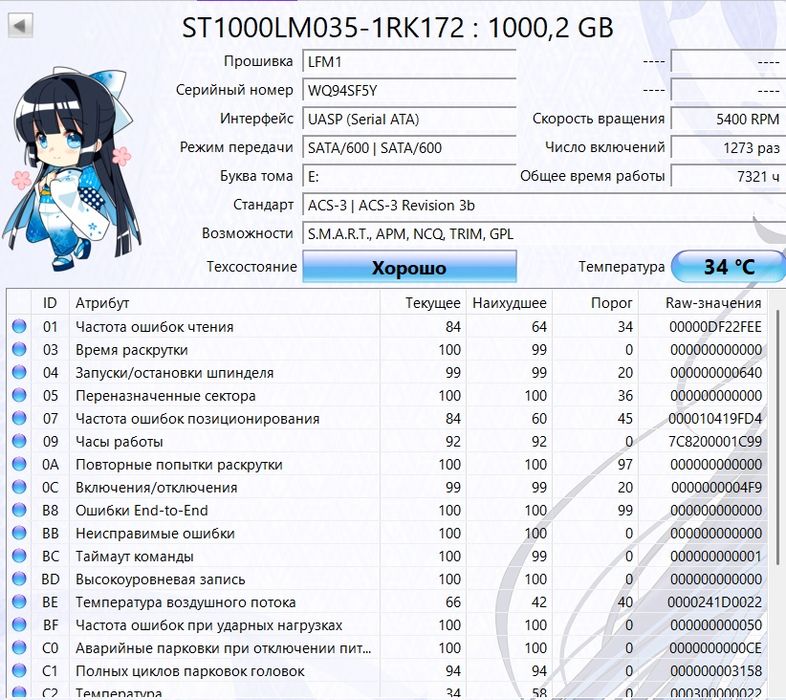
Task: Click the back arrow button
Action: click(21, 25)
